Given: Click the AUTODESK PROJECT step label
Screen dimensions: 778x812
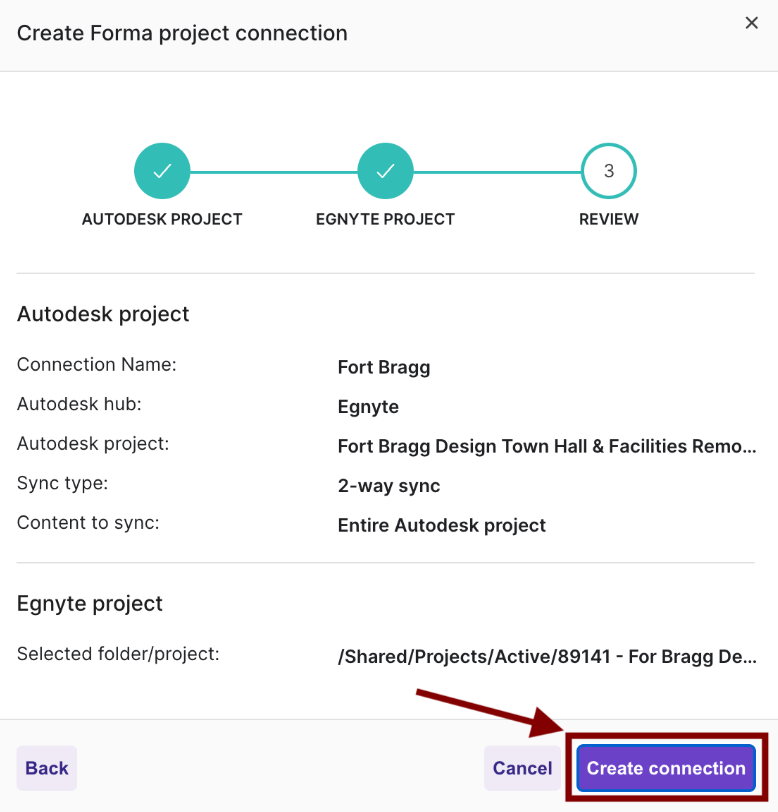Looking at the screenshot, I should (162, 219).
